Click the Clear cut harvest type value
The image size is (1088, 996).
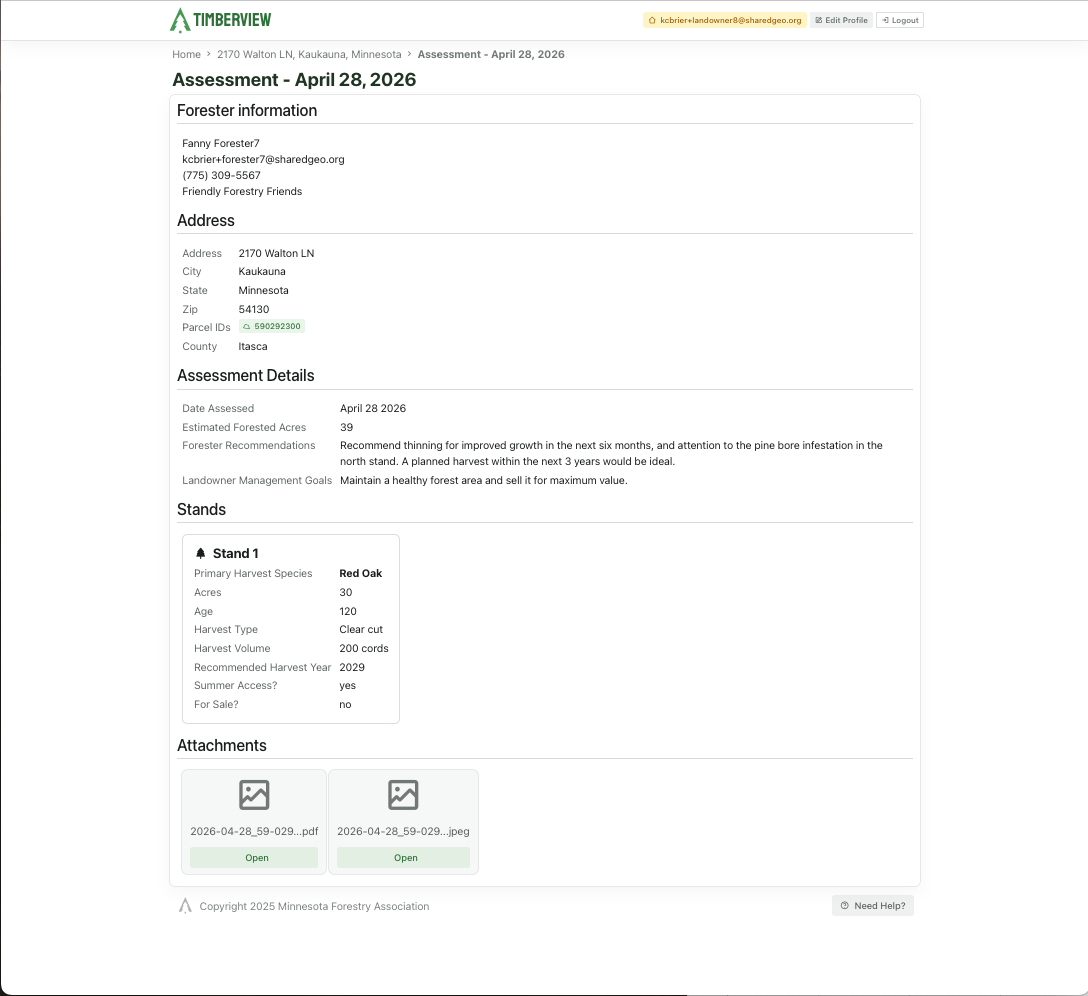[x=361, y=630]
